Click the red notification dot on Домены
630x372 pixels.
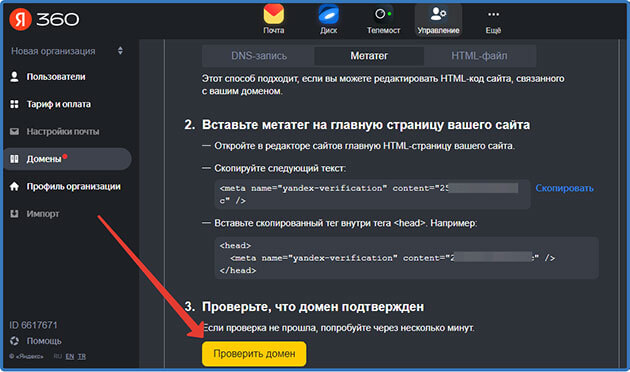tap(65, 157)
